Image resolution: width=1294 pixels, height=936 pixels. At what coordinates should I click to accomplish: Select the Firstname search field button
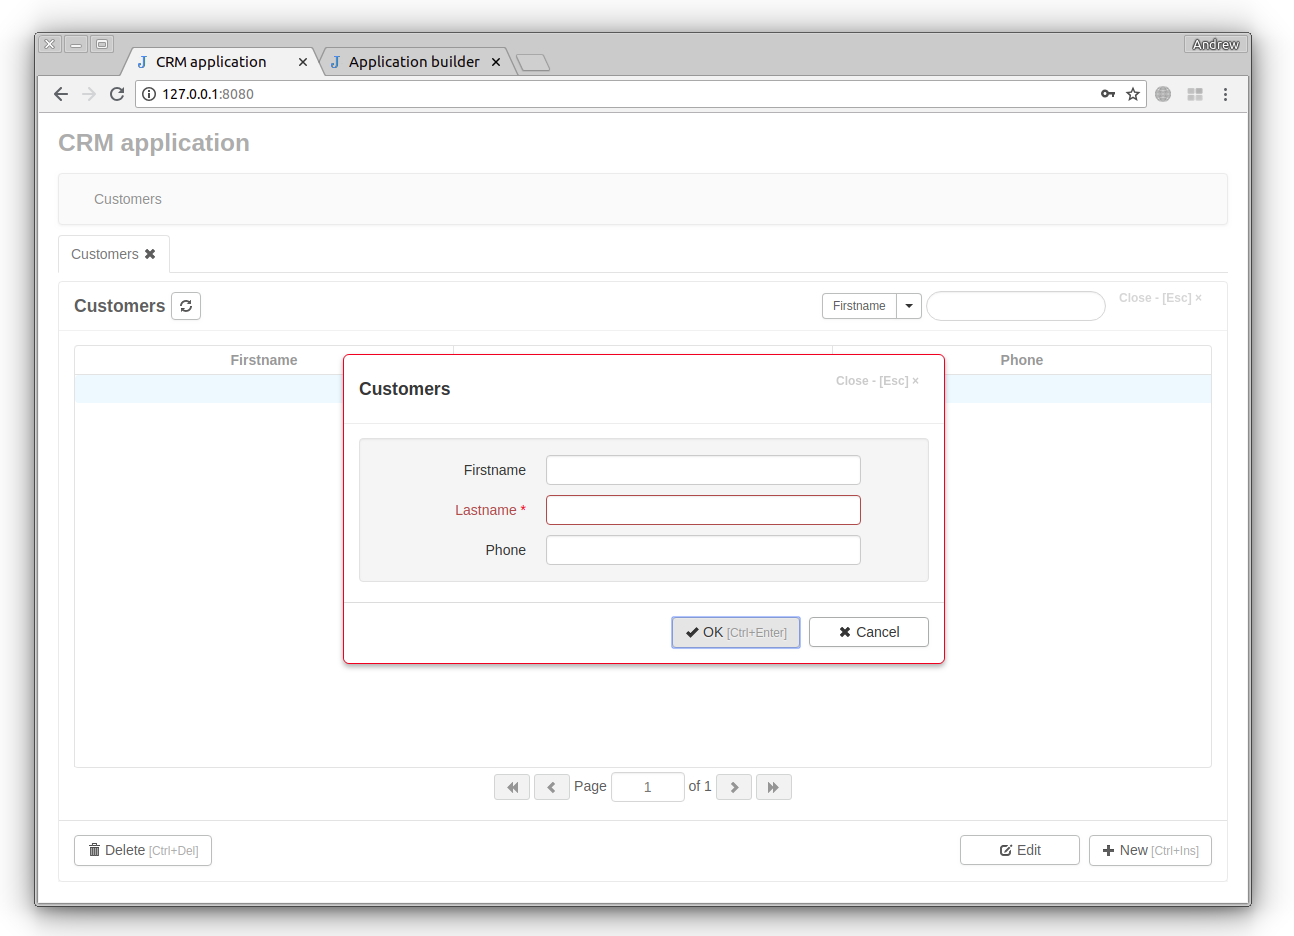859,306
